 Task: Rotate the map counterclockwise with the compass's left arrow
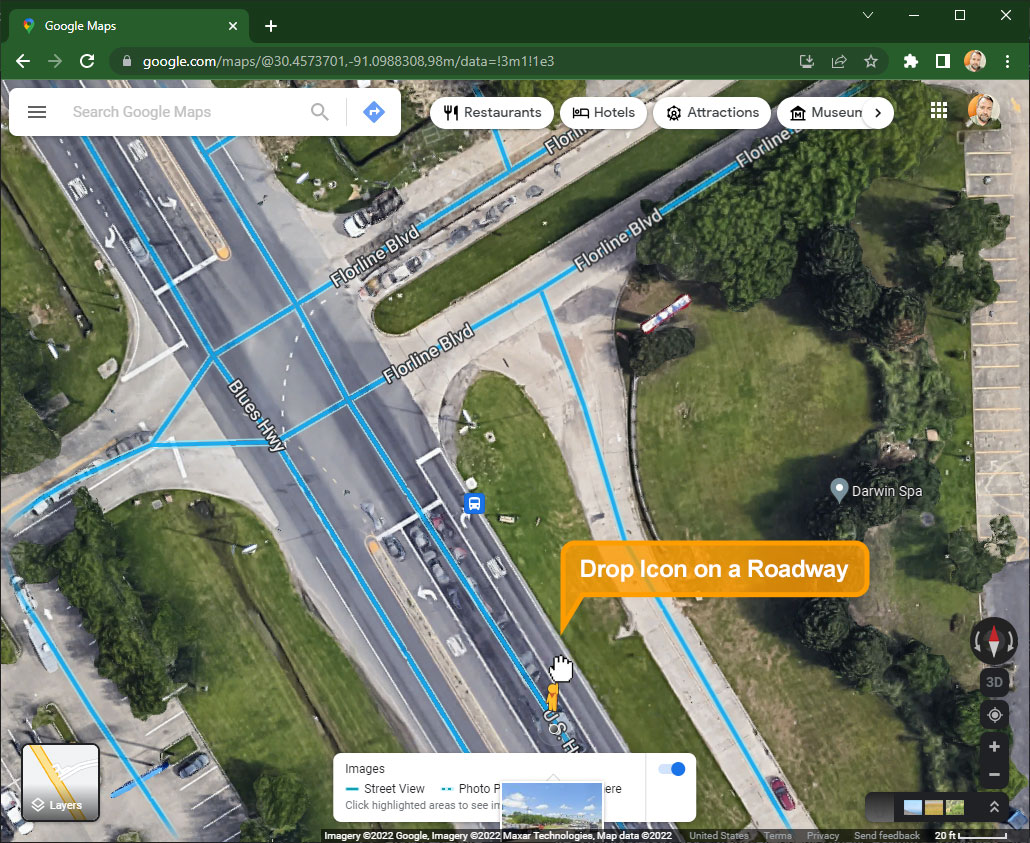(978, 641)
